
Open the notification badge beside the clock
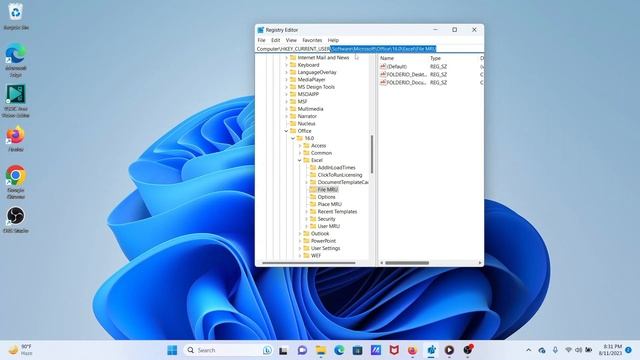click(629, 350)
